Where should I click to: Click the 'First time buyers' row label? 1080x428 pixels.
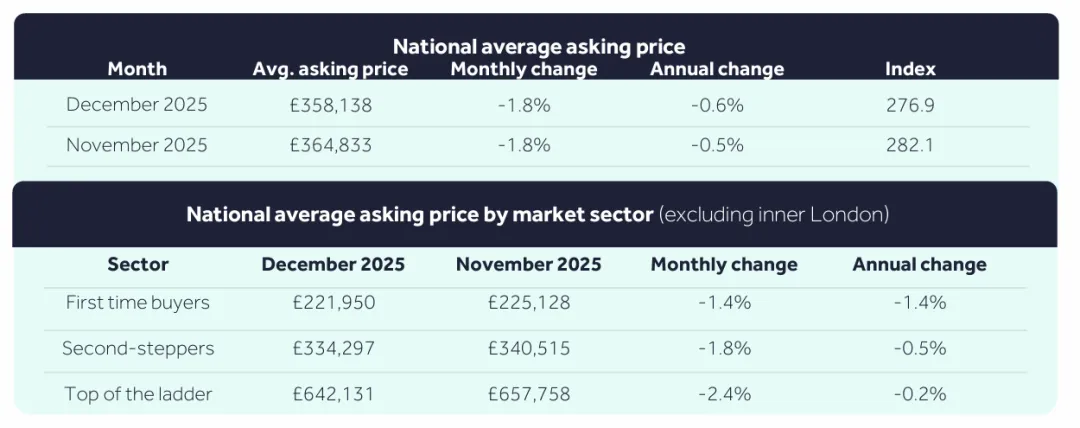[x=138, y=302]
